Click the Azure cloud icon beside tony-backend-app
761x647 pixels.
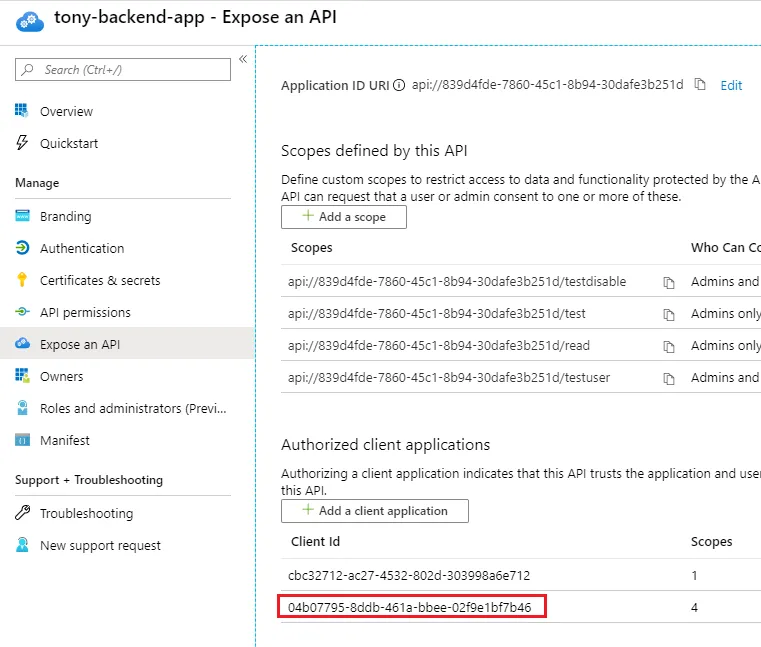click(27, 20)
